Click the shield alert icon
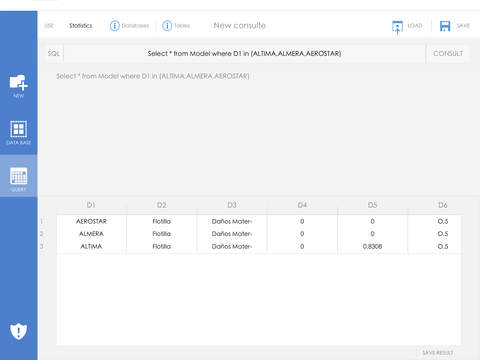The width and height of the screenshot is (480, 360). (18, 331)
